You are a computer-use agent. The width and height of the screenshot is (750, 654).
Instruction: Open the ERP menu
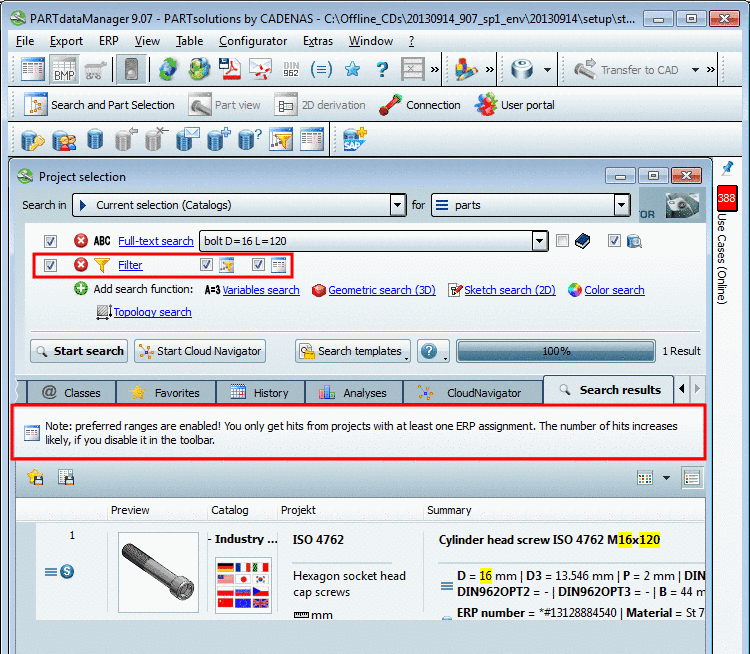(109, 41)
